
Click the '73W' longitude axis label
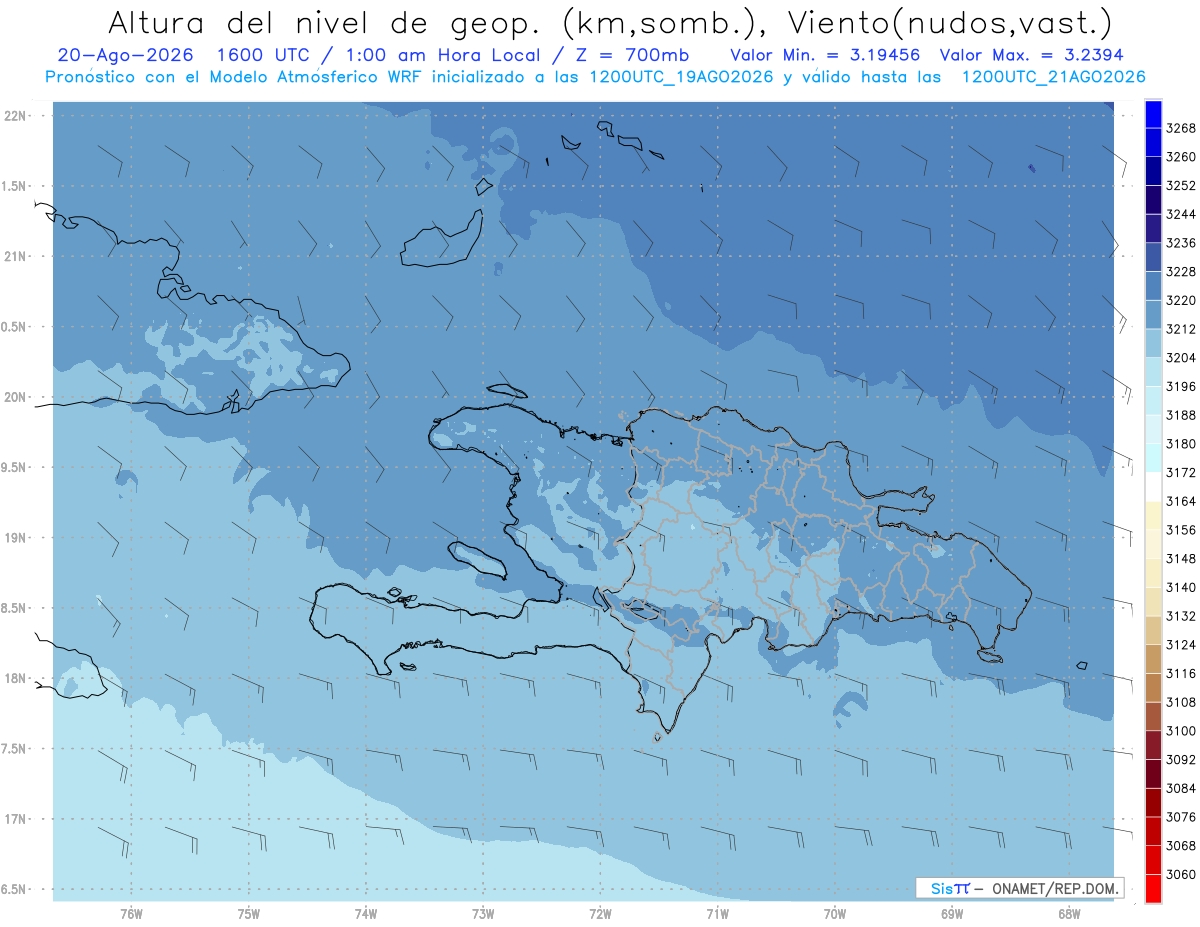pos(483,913)
